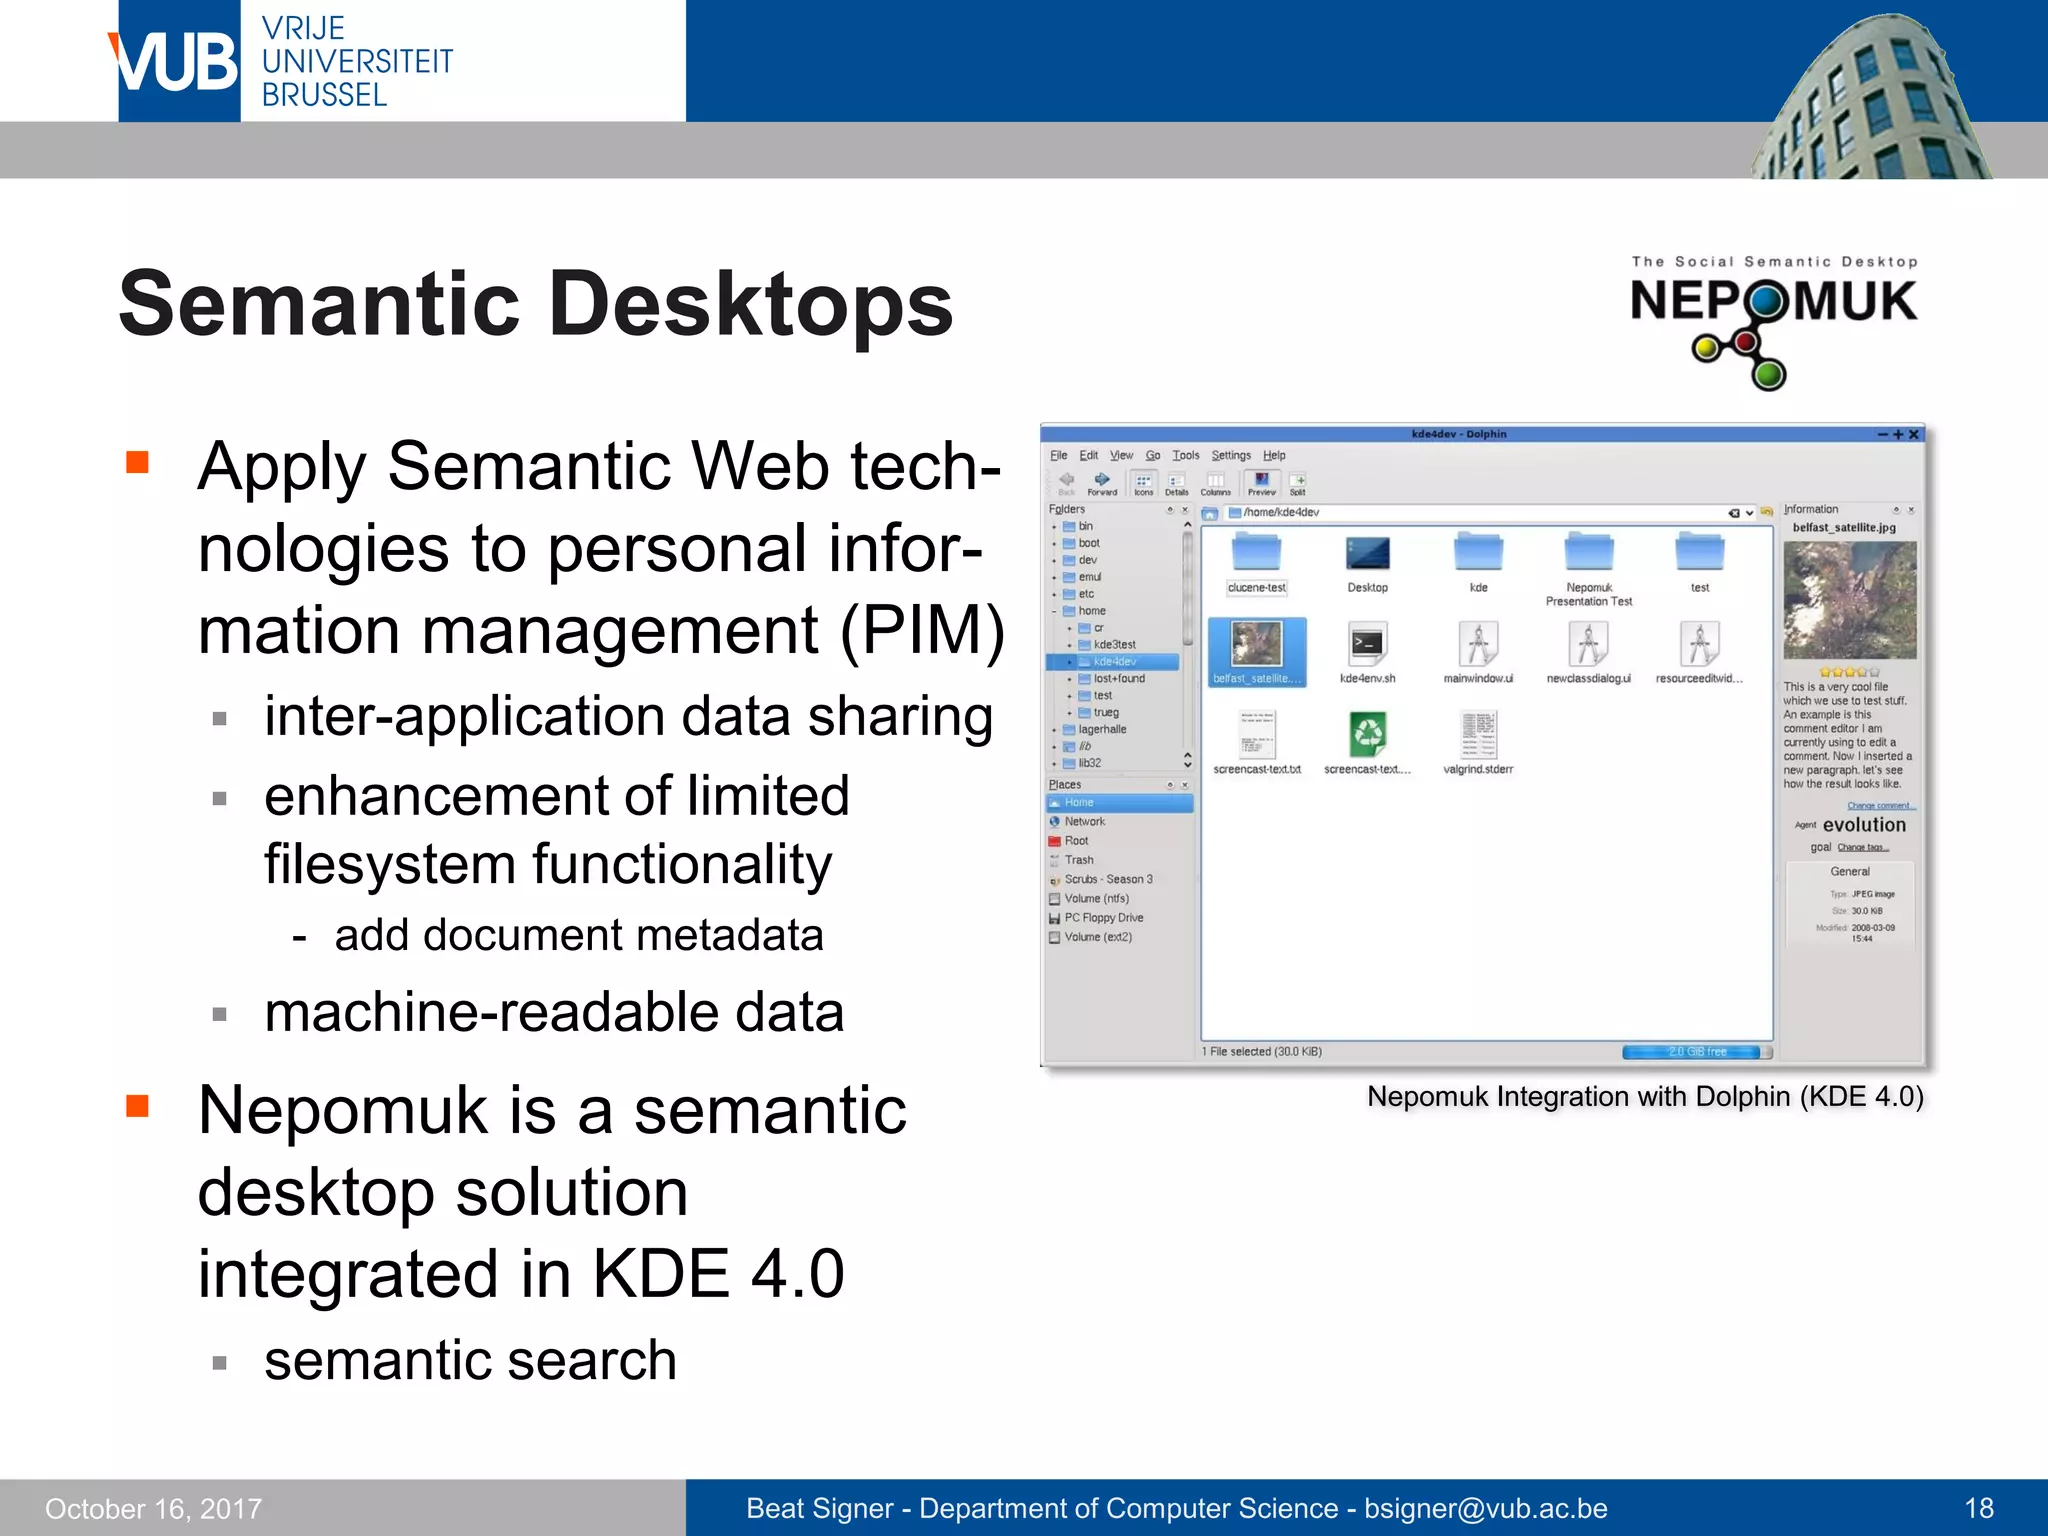Open the Tools menu
Image resolution: width=2048 pixels, height=1536 pixels.
1185,455
